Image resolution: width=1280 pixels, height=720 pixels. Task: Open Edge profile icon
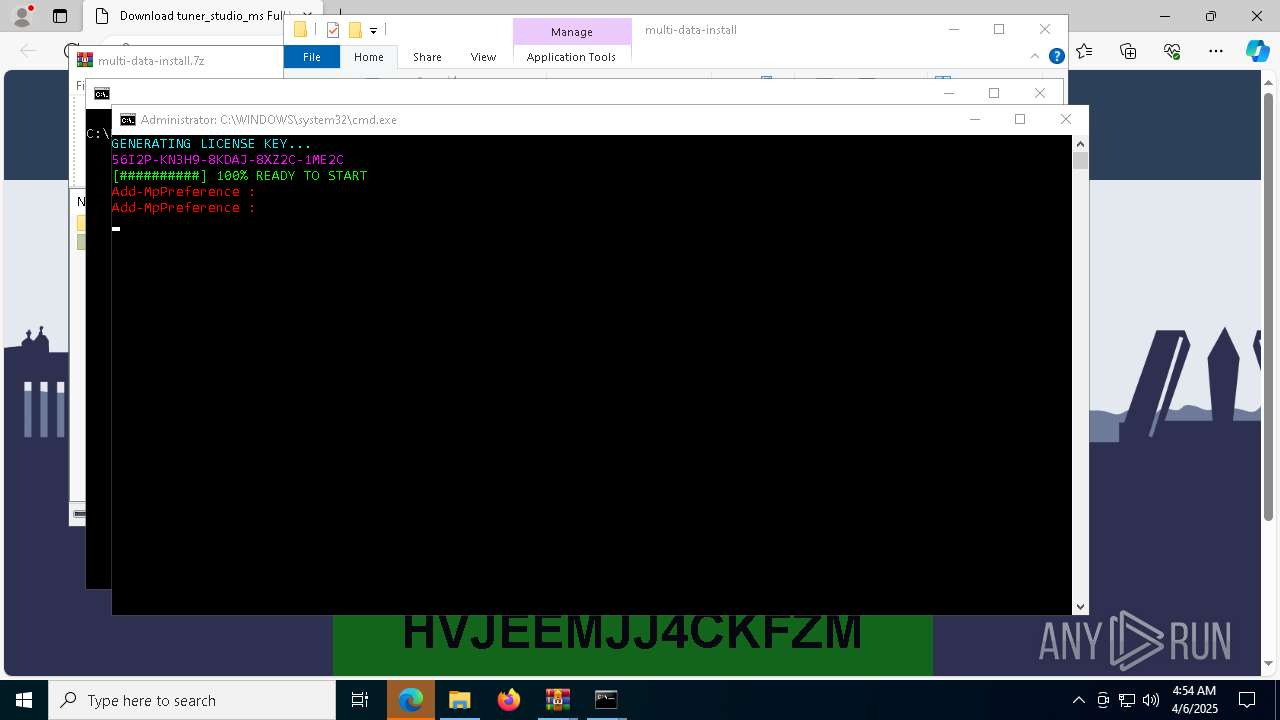pyautogui.click(x=22, y=16)
